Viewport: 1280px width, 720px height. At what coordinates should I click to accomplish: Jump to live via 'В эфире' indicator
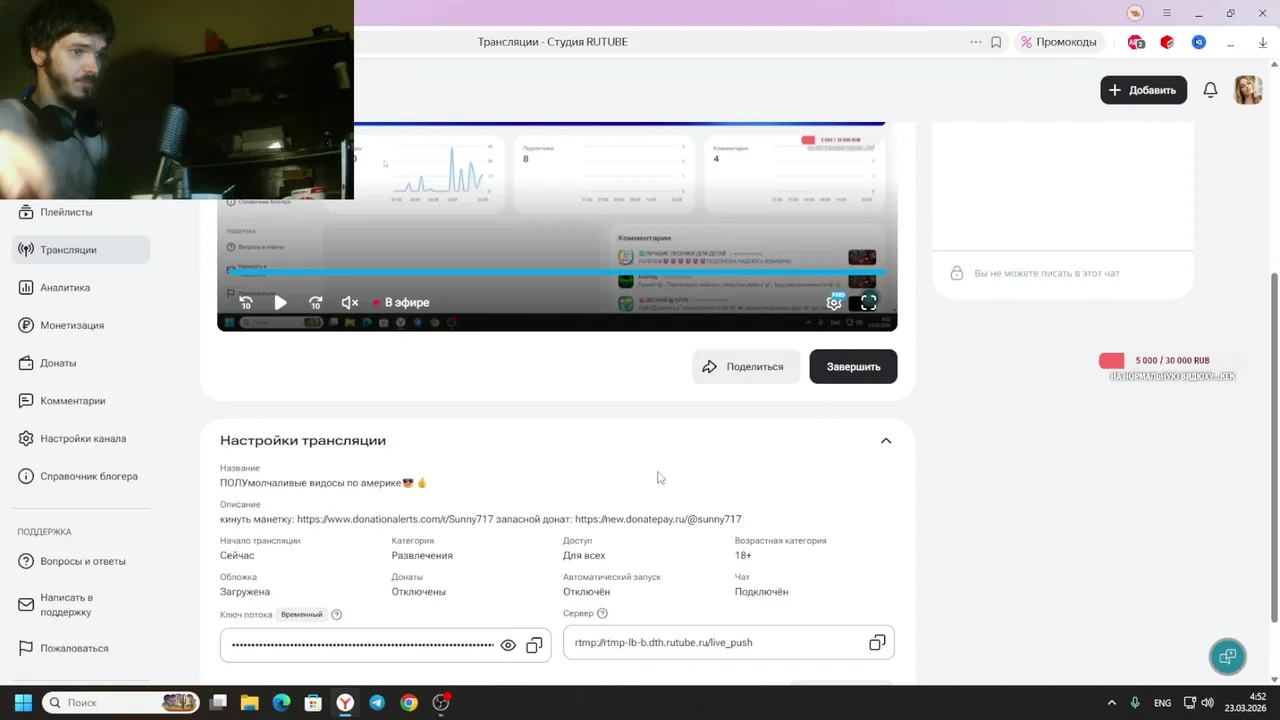(x=401, y=302)
